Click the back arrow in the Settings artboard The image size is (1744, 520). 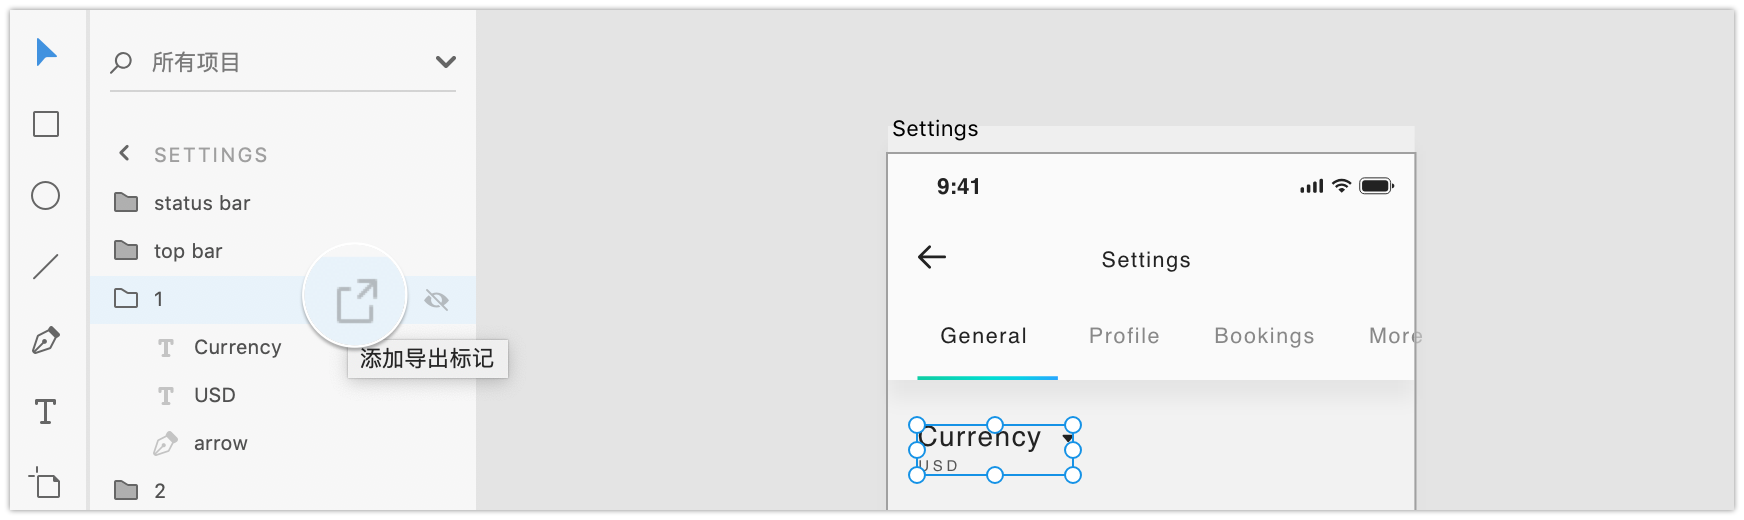(932, 258)
